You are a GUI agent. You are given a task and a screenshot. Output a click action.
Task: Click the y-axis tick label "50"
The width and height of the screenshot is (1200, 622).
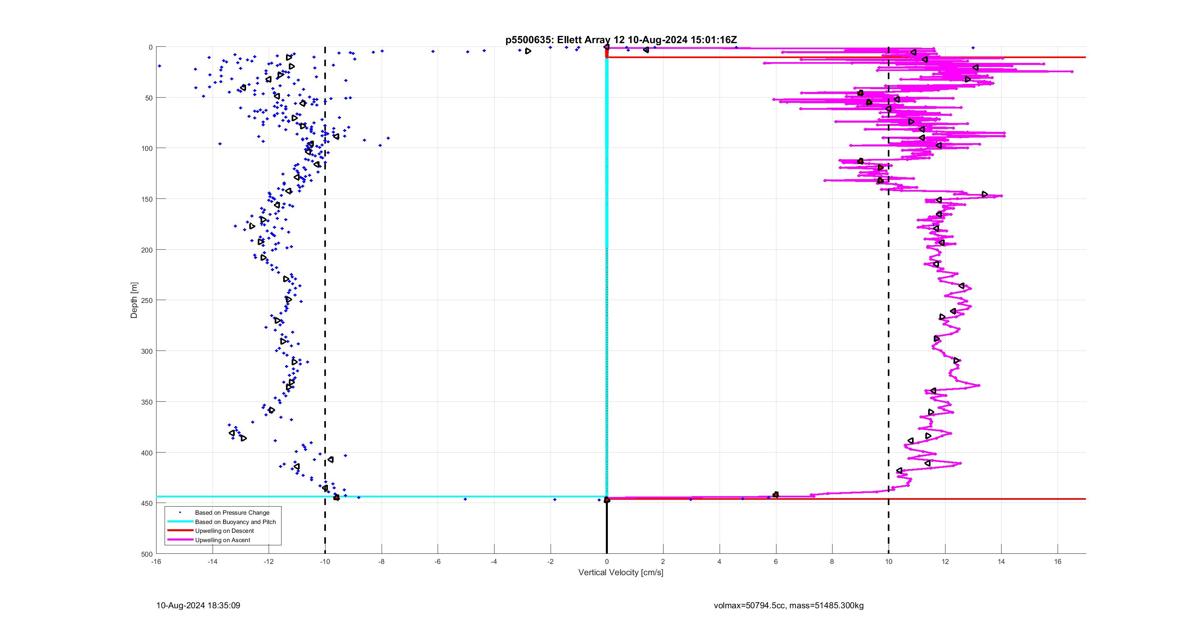click(x=148, y=98)
